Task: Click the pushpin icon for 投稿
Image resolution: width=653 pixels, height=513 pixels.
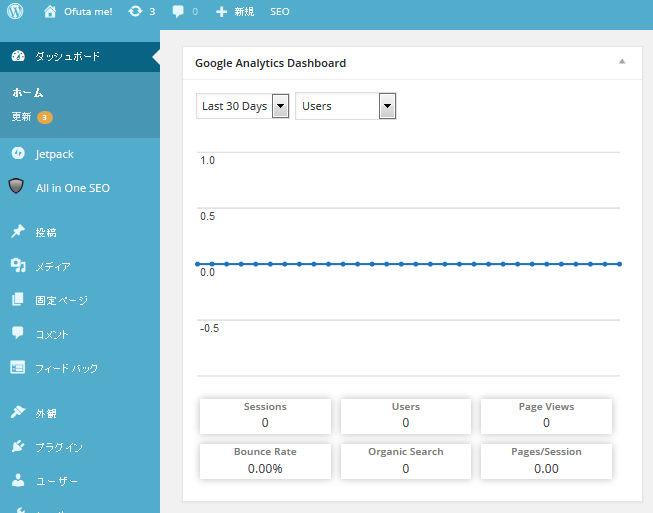Action: [18, 231]
